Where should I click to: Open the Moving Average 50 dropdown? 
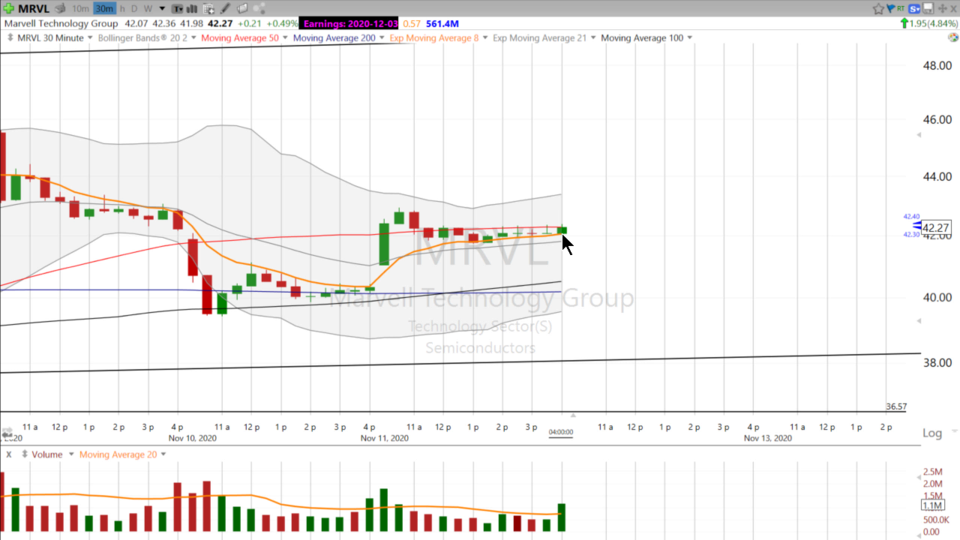pos(285,38)
